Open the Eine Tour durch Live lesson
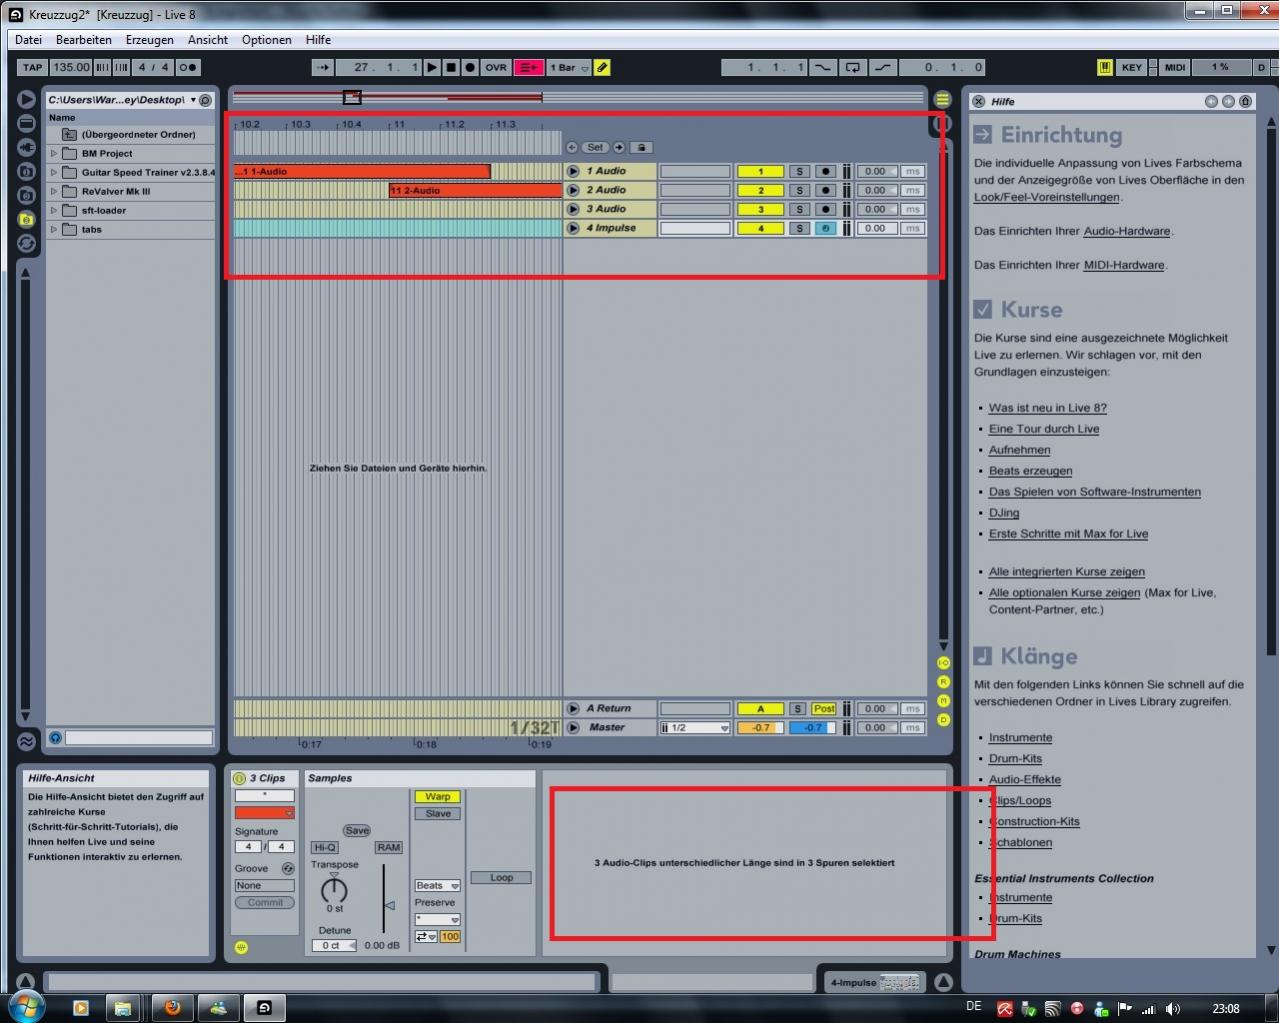Image resolution: width=1279 pixels, height=1023 pixels. tap(1043, 429)
